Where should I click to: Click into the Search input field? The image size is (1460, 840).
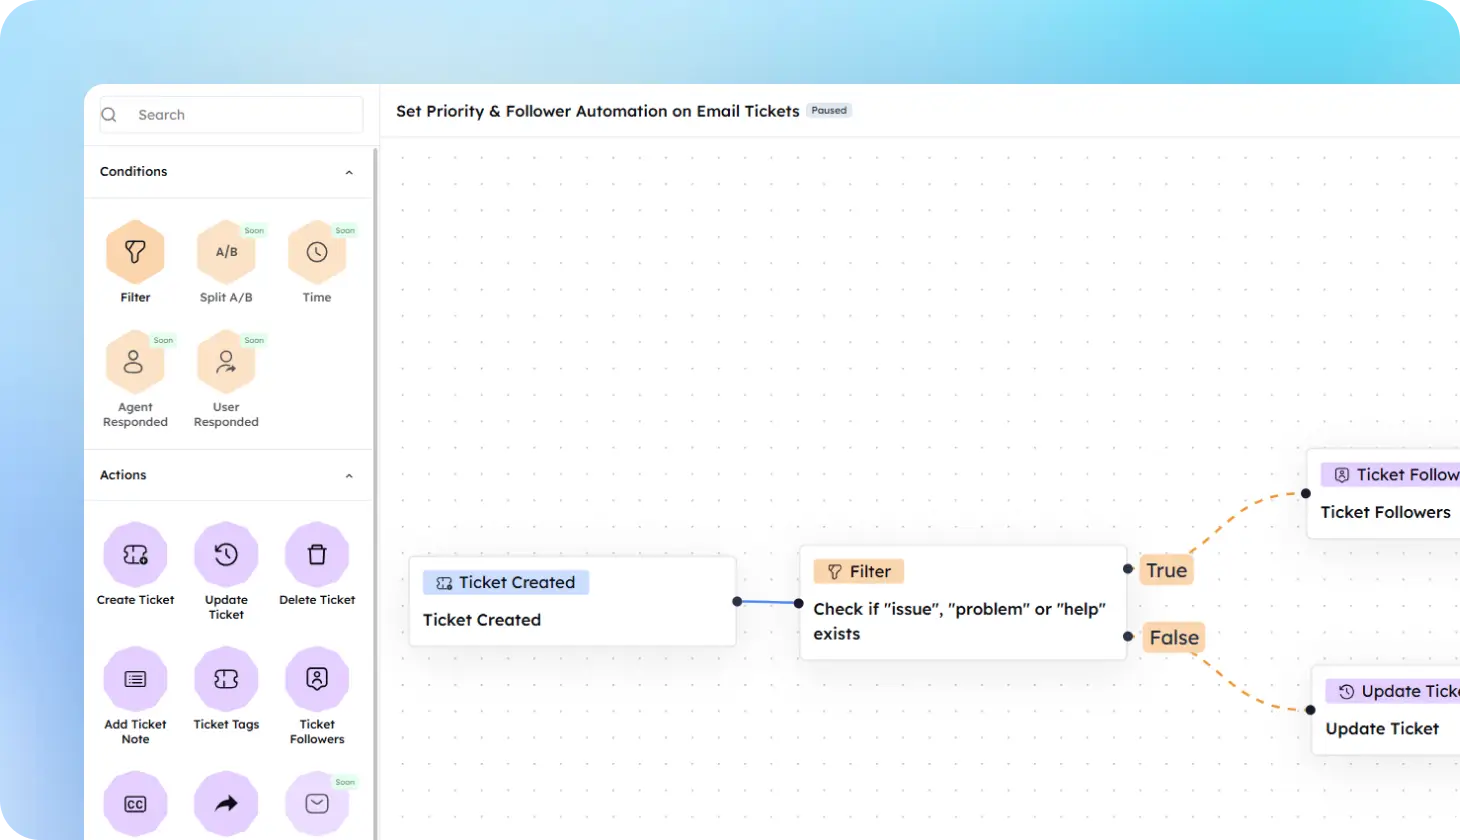point(231,115)
